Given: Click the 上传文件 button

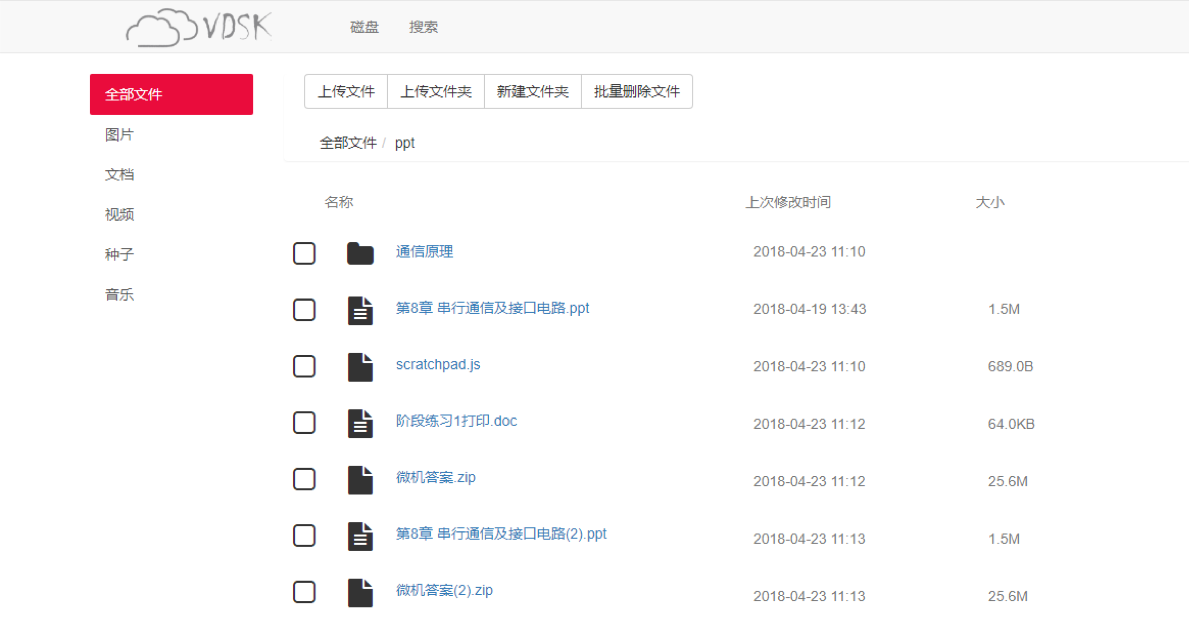Looking at the screenshot, I should point(346,92).
